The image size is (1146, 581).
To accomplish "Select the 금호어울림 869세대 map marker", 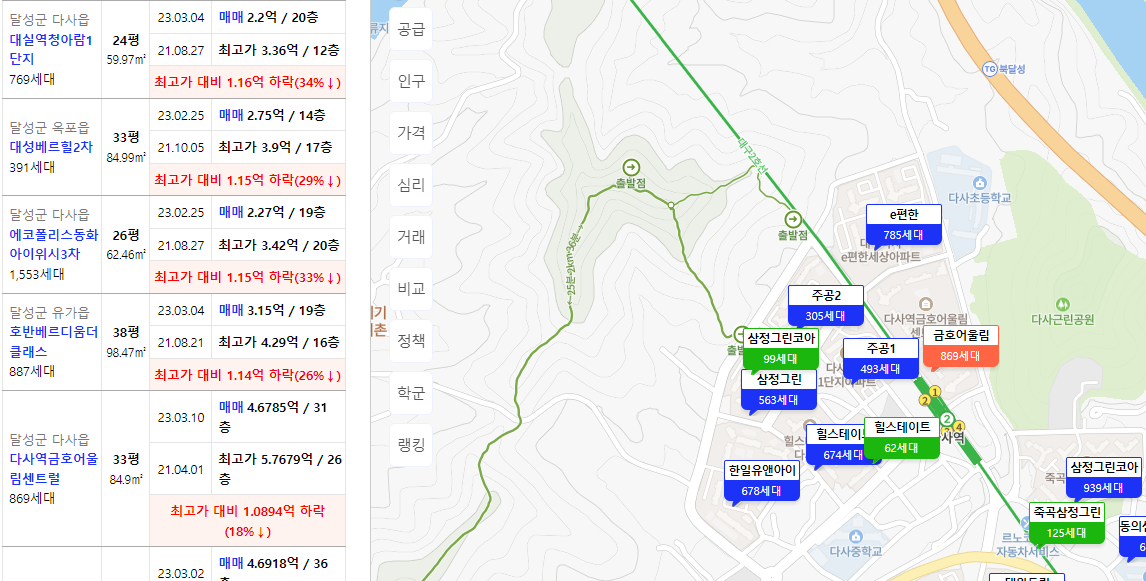I will point(960,346).
